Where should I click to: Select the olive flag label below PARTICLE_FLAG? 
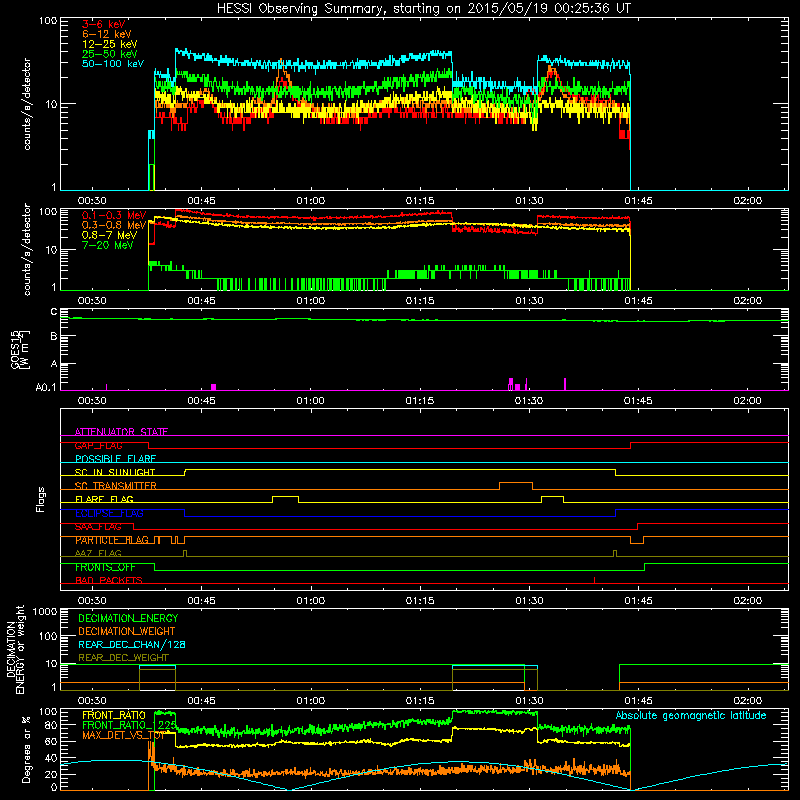coord(98,554)
